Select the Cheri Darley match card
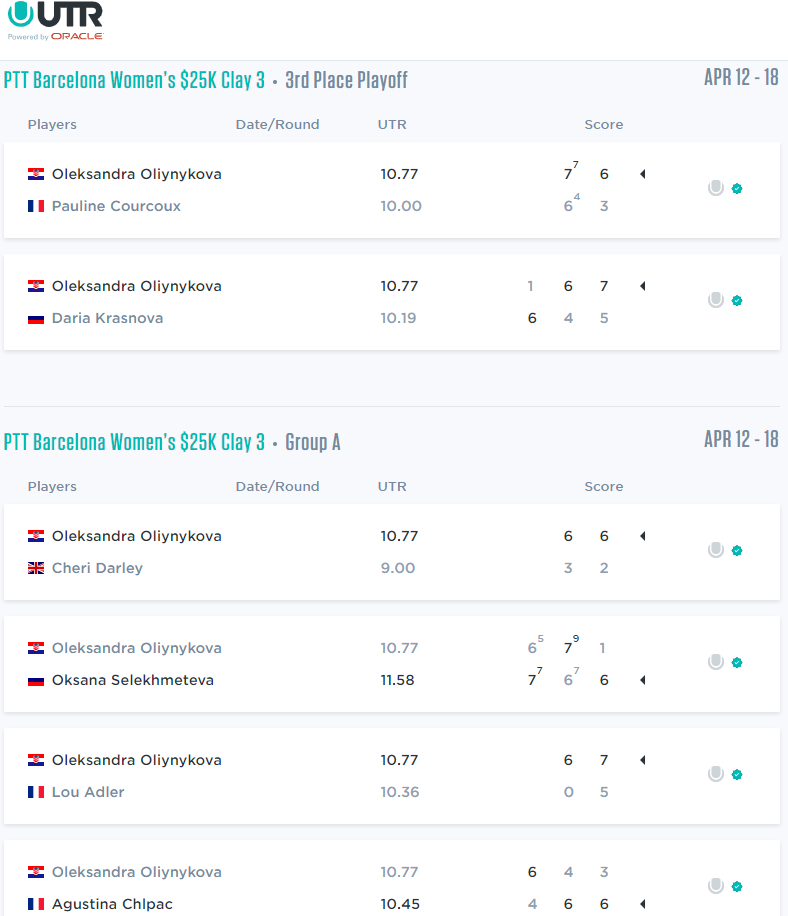The image size is (788, 916). tap(392, 552)
